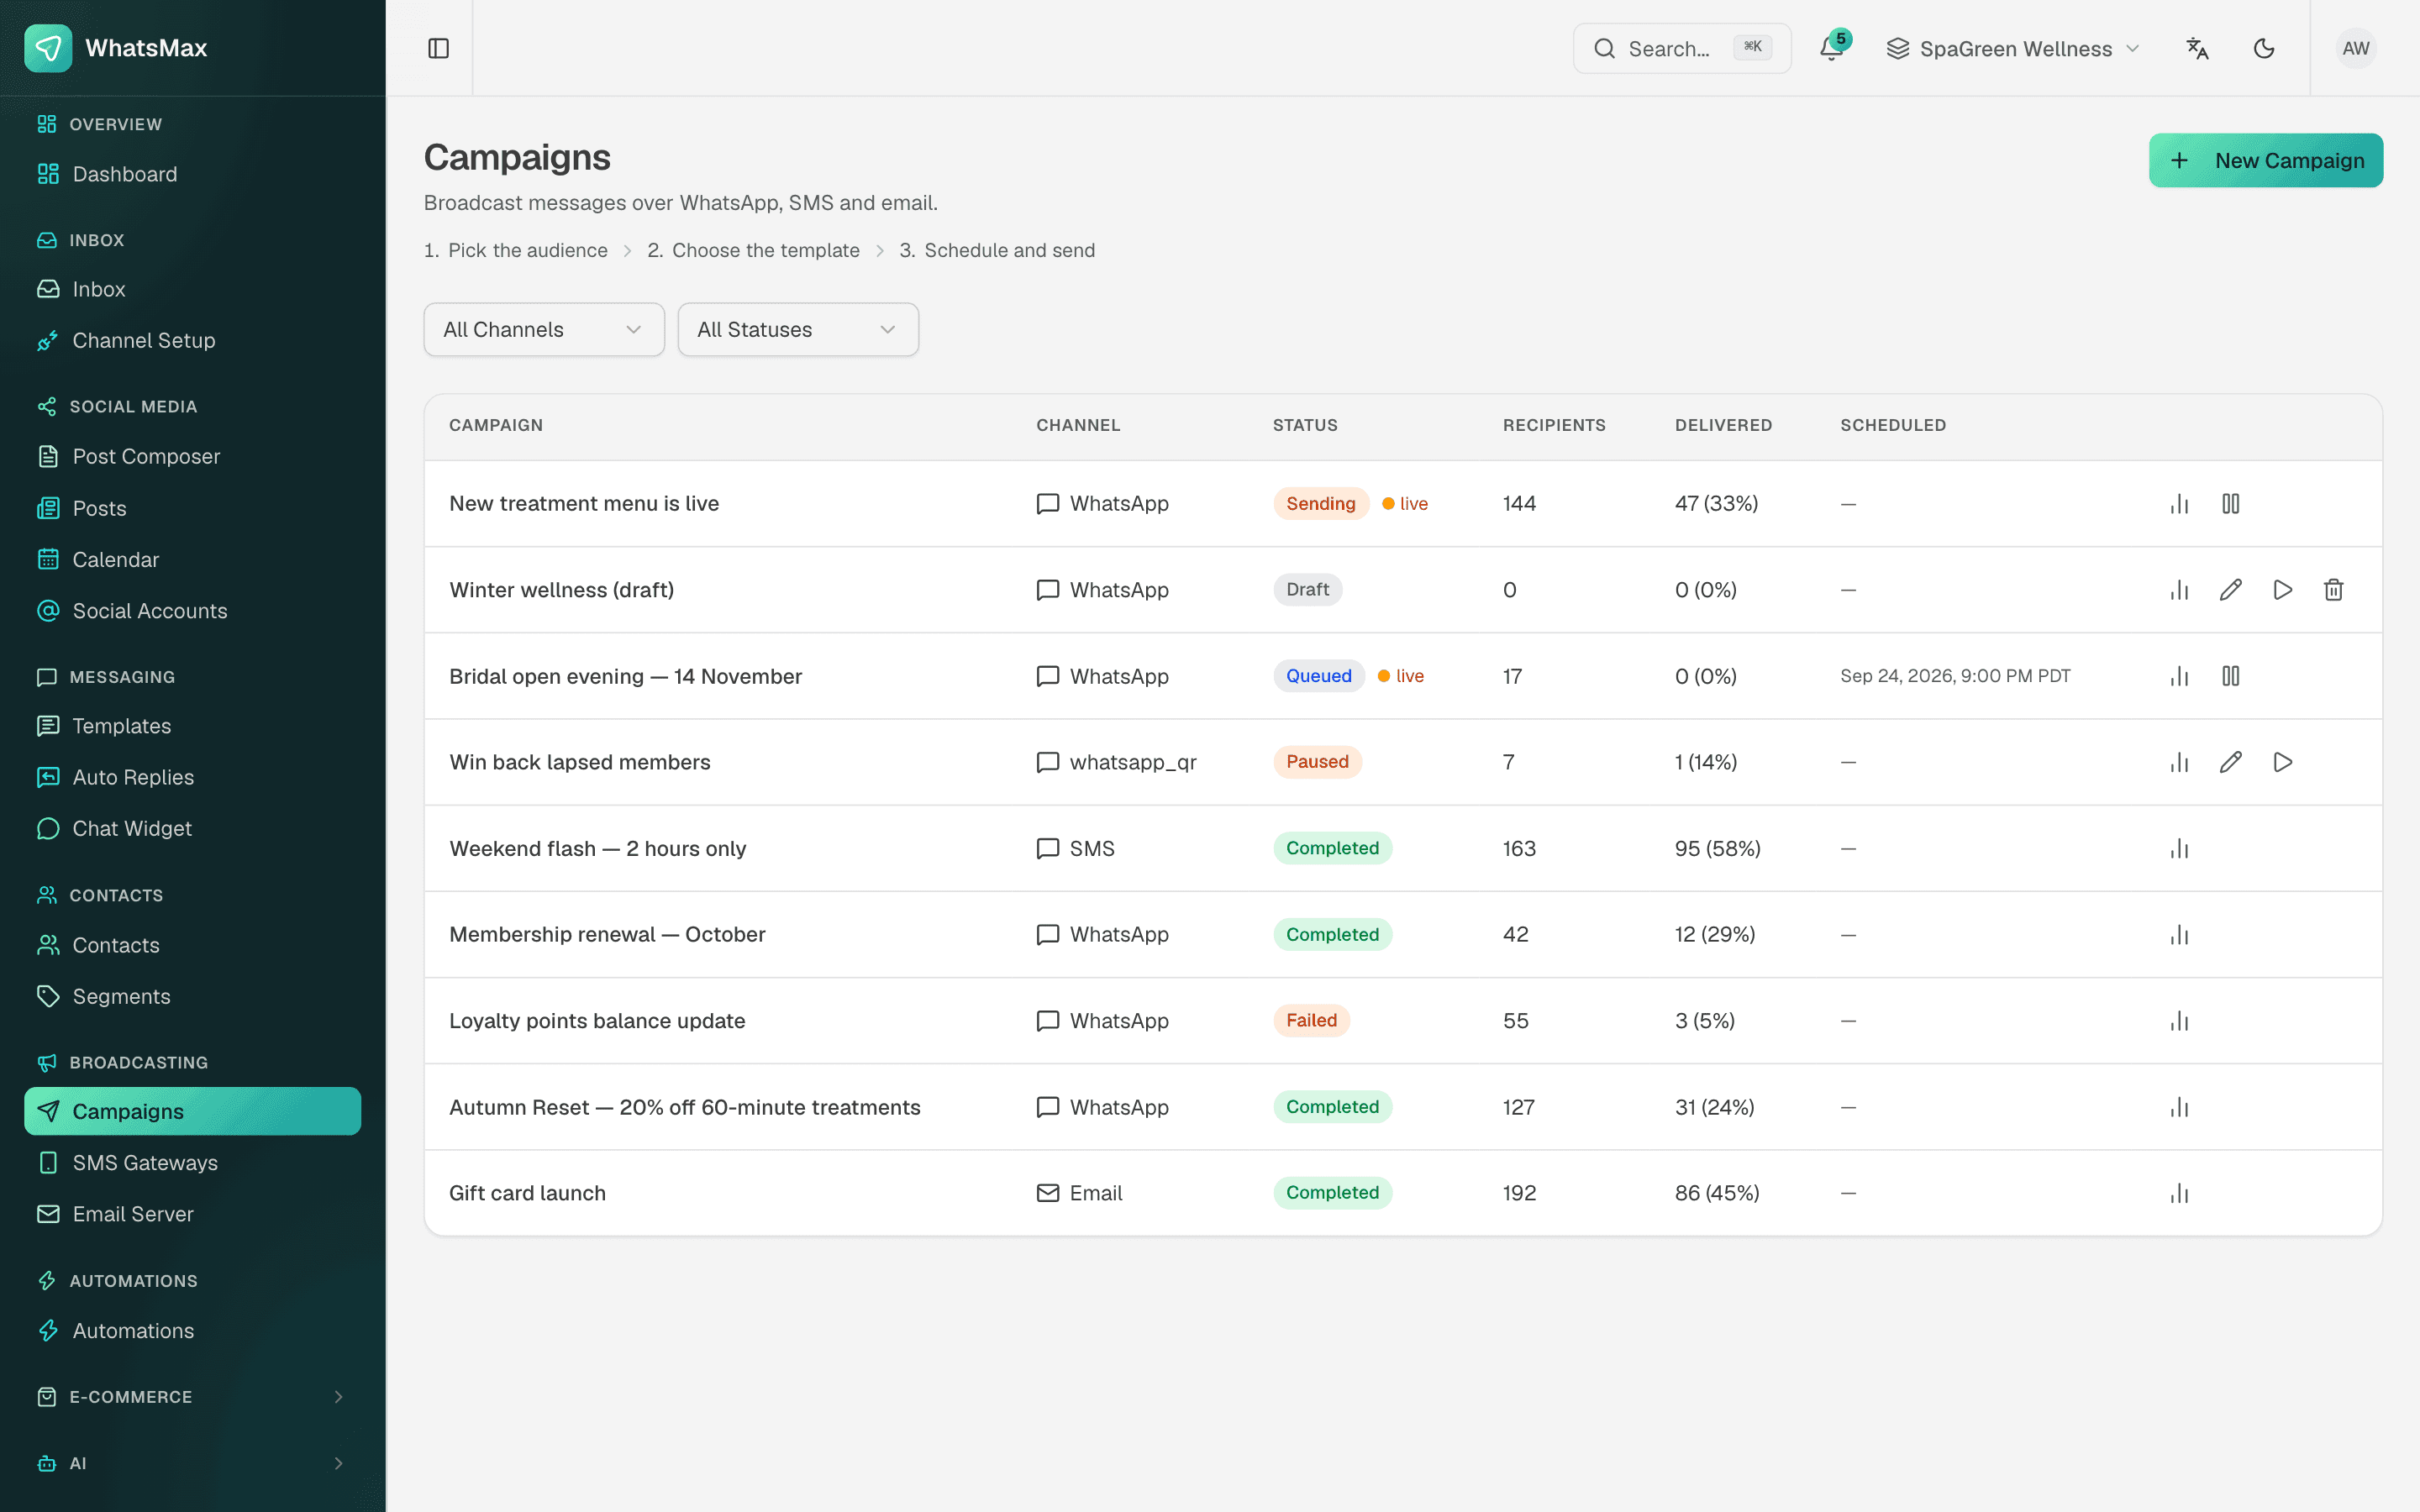Open the SpaGreen Wellness workspace switcher
The height and width of the screenshot is (1512, 2420).
(2012, 48)
